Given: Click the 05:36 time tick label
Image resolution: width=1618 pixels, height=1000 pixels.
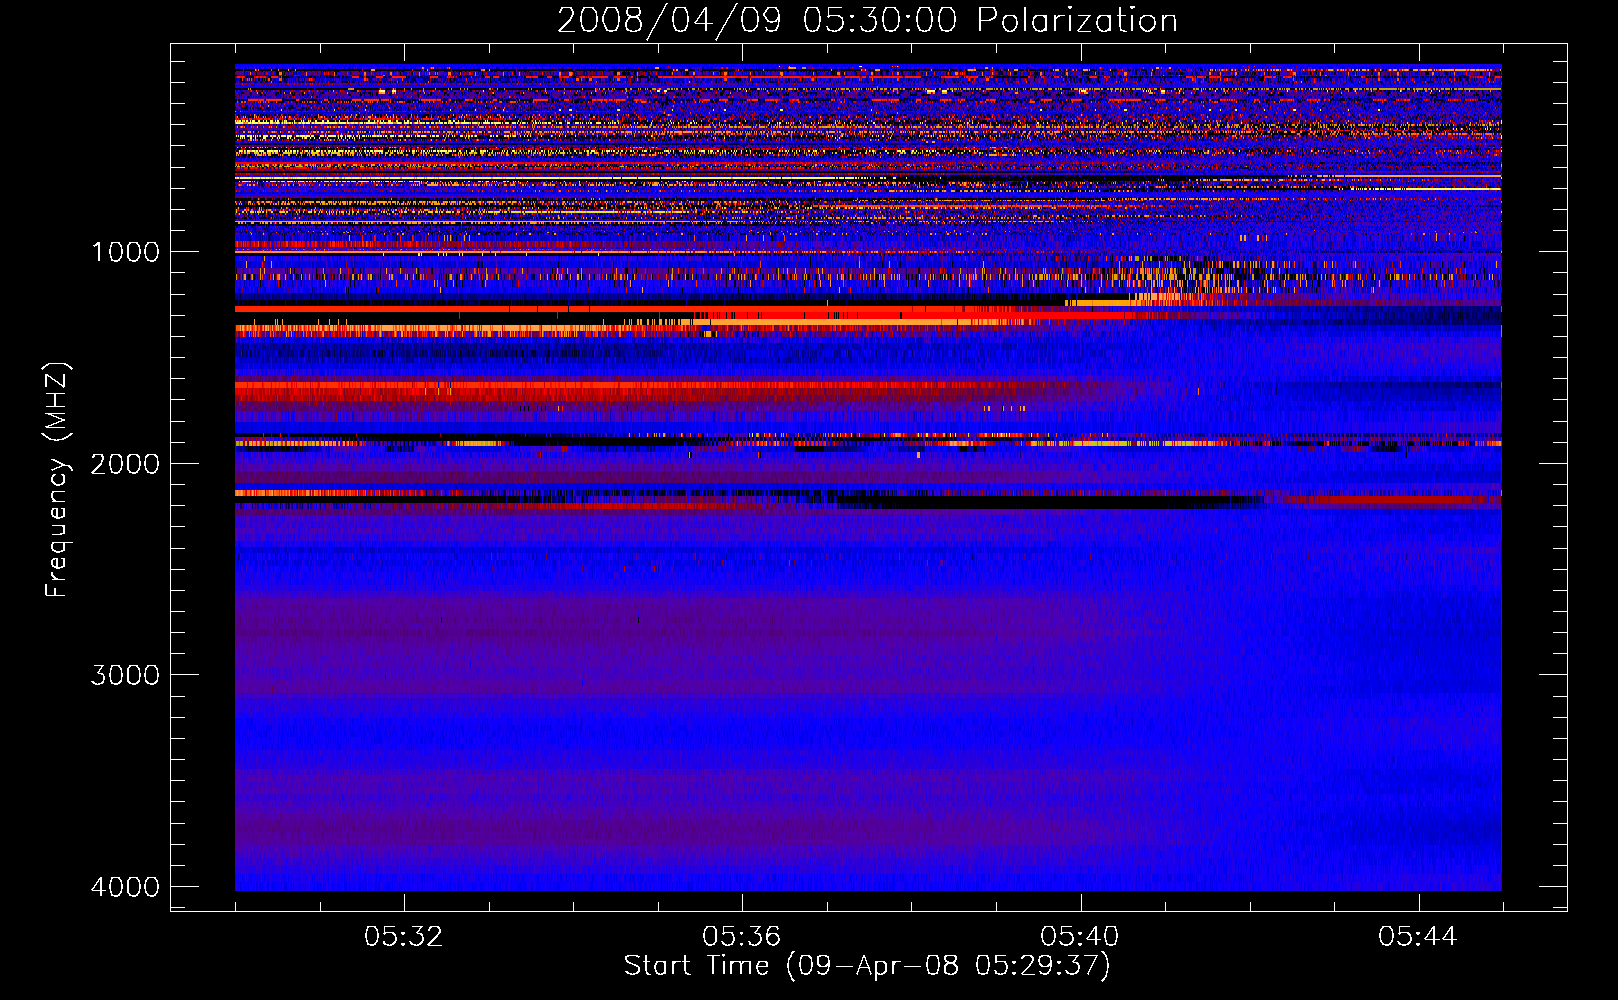Looking at the screenshot, I should [x=741, y=937].
